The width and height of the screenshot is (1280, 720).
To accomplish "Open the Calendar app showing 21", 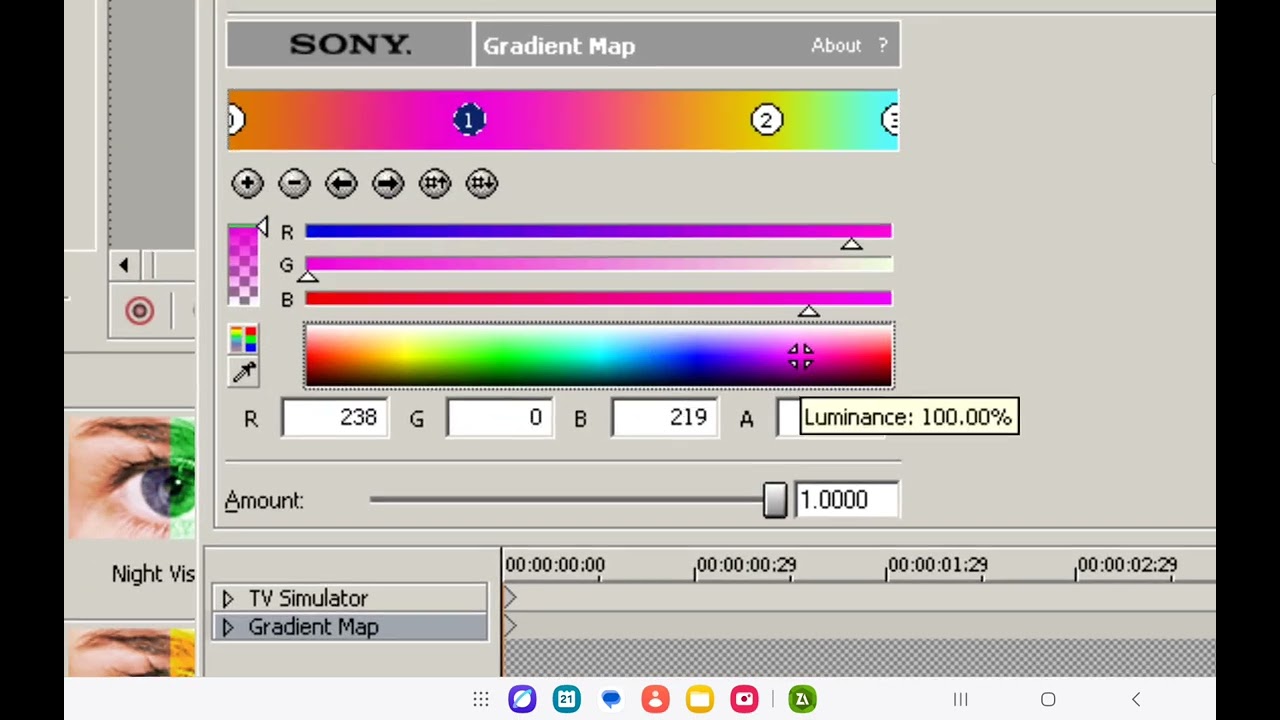I will point(567,699).
